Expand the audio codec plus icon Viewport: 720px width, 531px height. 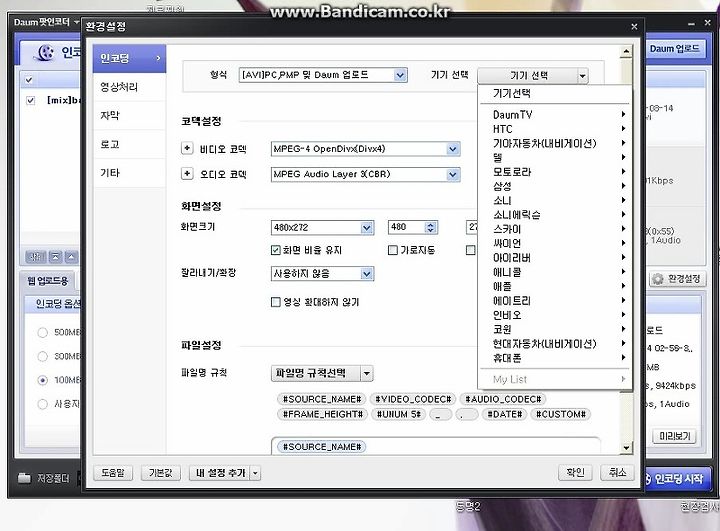(187, 174)
